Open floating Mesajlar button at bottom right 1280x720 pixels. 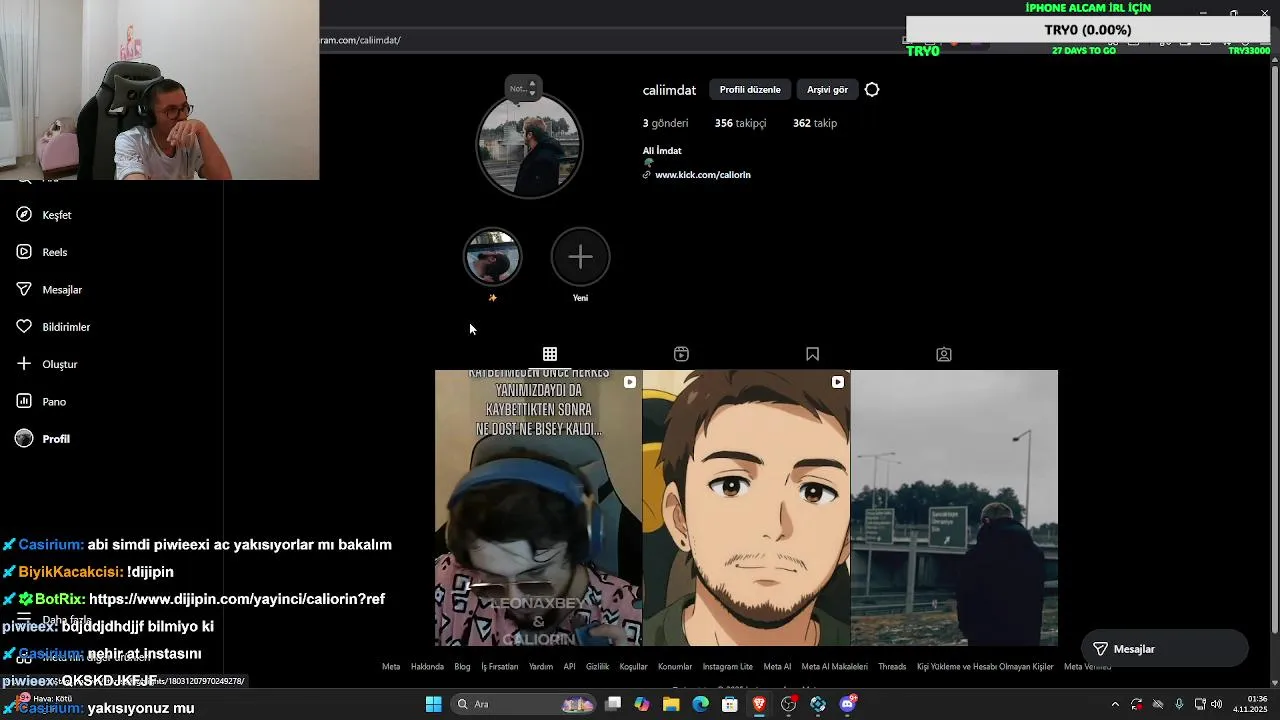click(x=1165, y=649)
